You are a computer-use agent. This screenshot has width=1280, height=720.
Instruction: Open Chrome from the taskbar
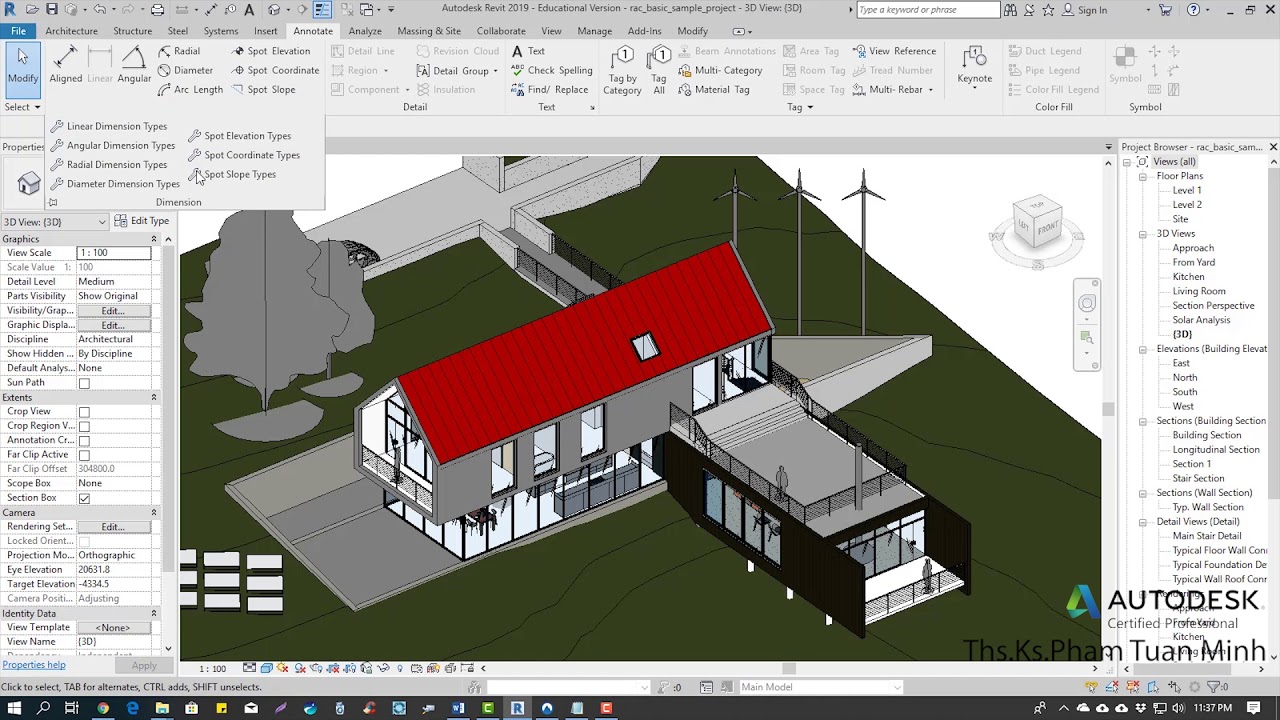pyautogui.click(x=102, y=708)
